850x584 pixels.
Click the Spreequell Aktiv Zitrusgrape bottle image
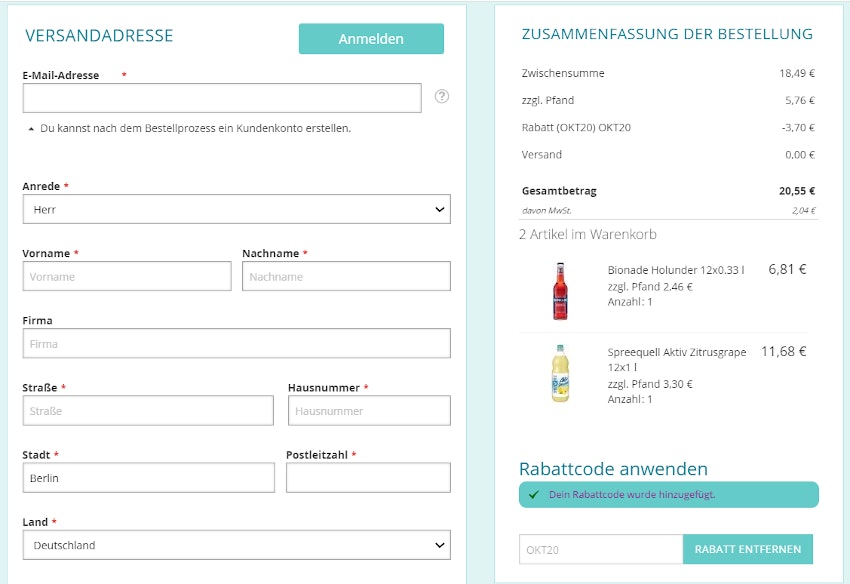[560, 374]
